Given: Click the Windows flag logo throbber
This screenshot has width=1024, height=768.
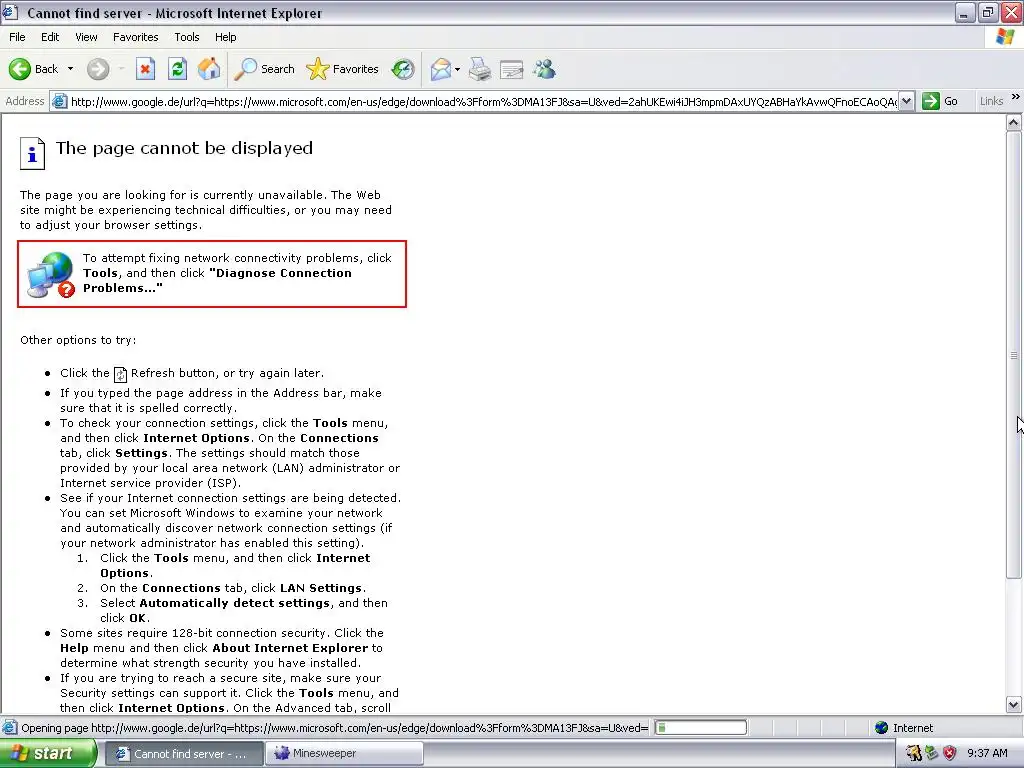Looking at the screenshot, I should (x=1005, y=37).
